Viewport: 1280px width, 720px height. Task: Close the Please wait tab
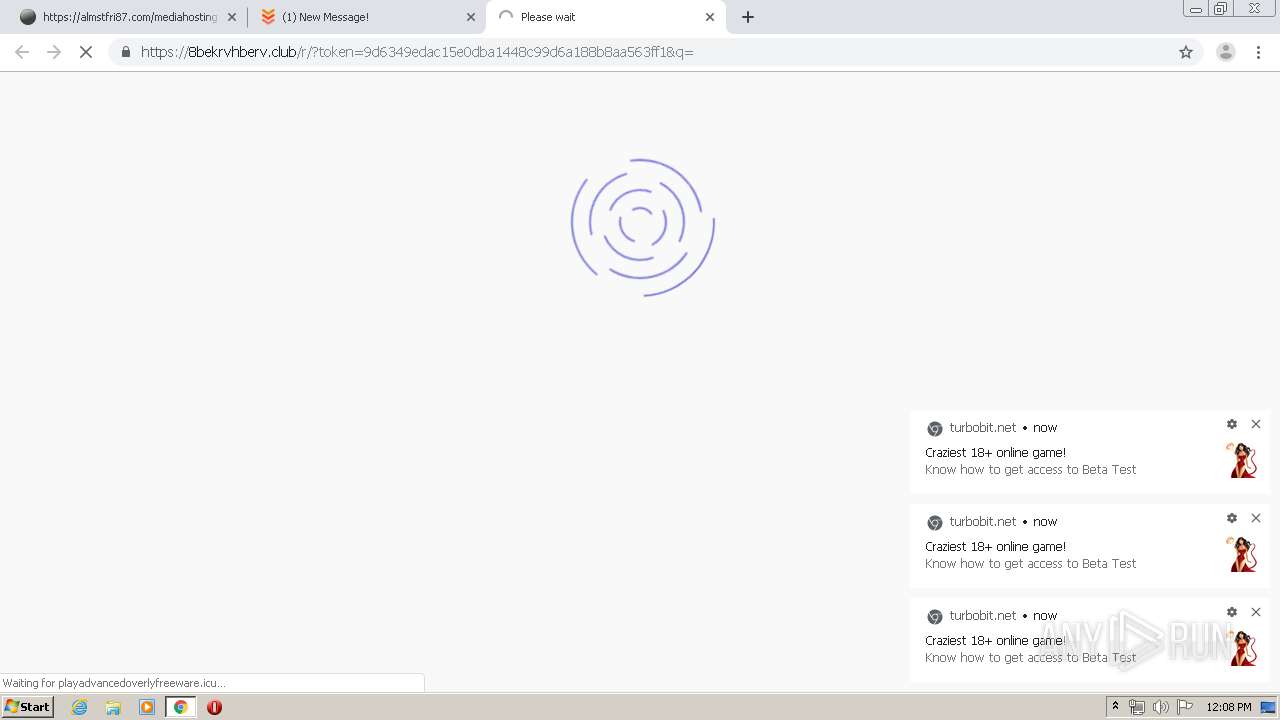pos(710,17)
